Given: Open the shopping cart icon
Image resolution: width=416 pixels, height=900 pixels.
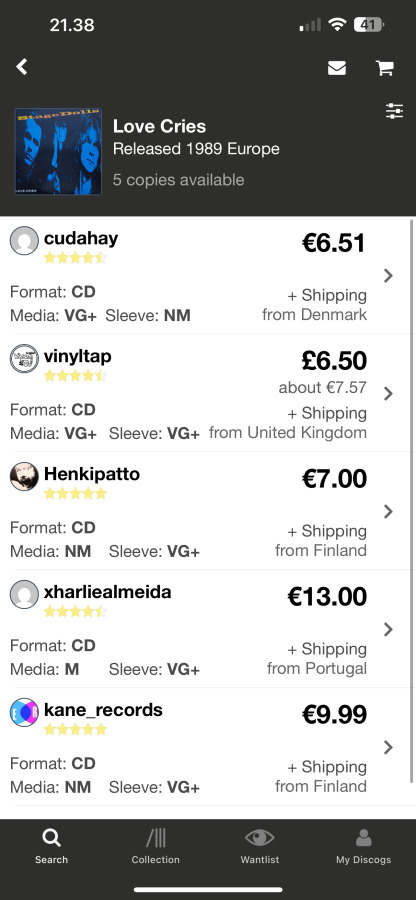Looking at the screenshot, I should (384, 68).
